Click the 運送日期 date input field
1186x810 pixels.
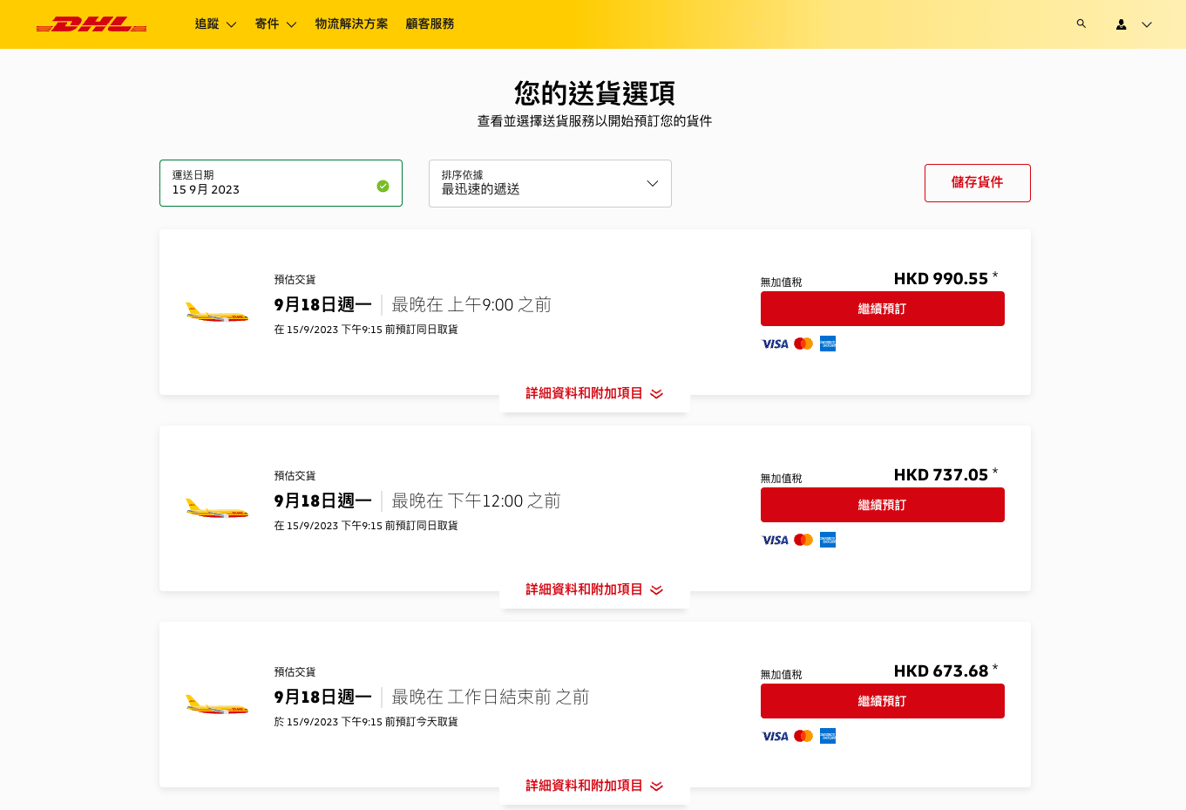tap(270, 184)
